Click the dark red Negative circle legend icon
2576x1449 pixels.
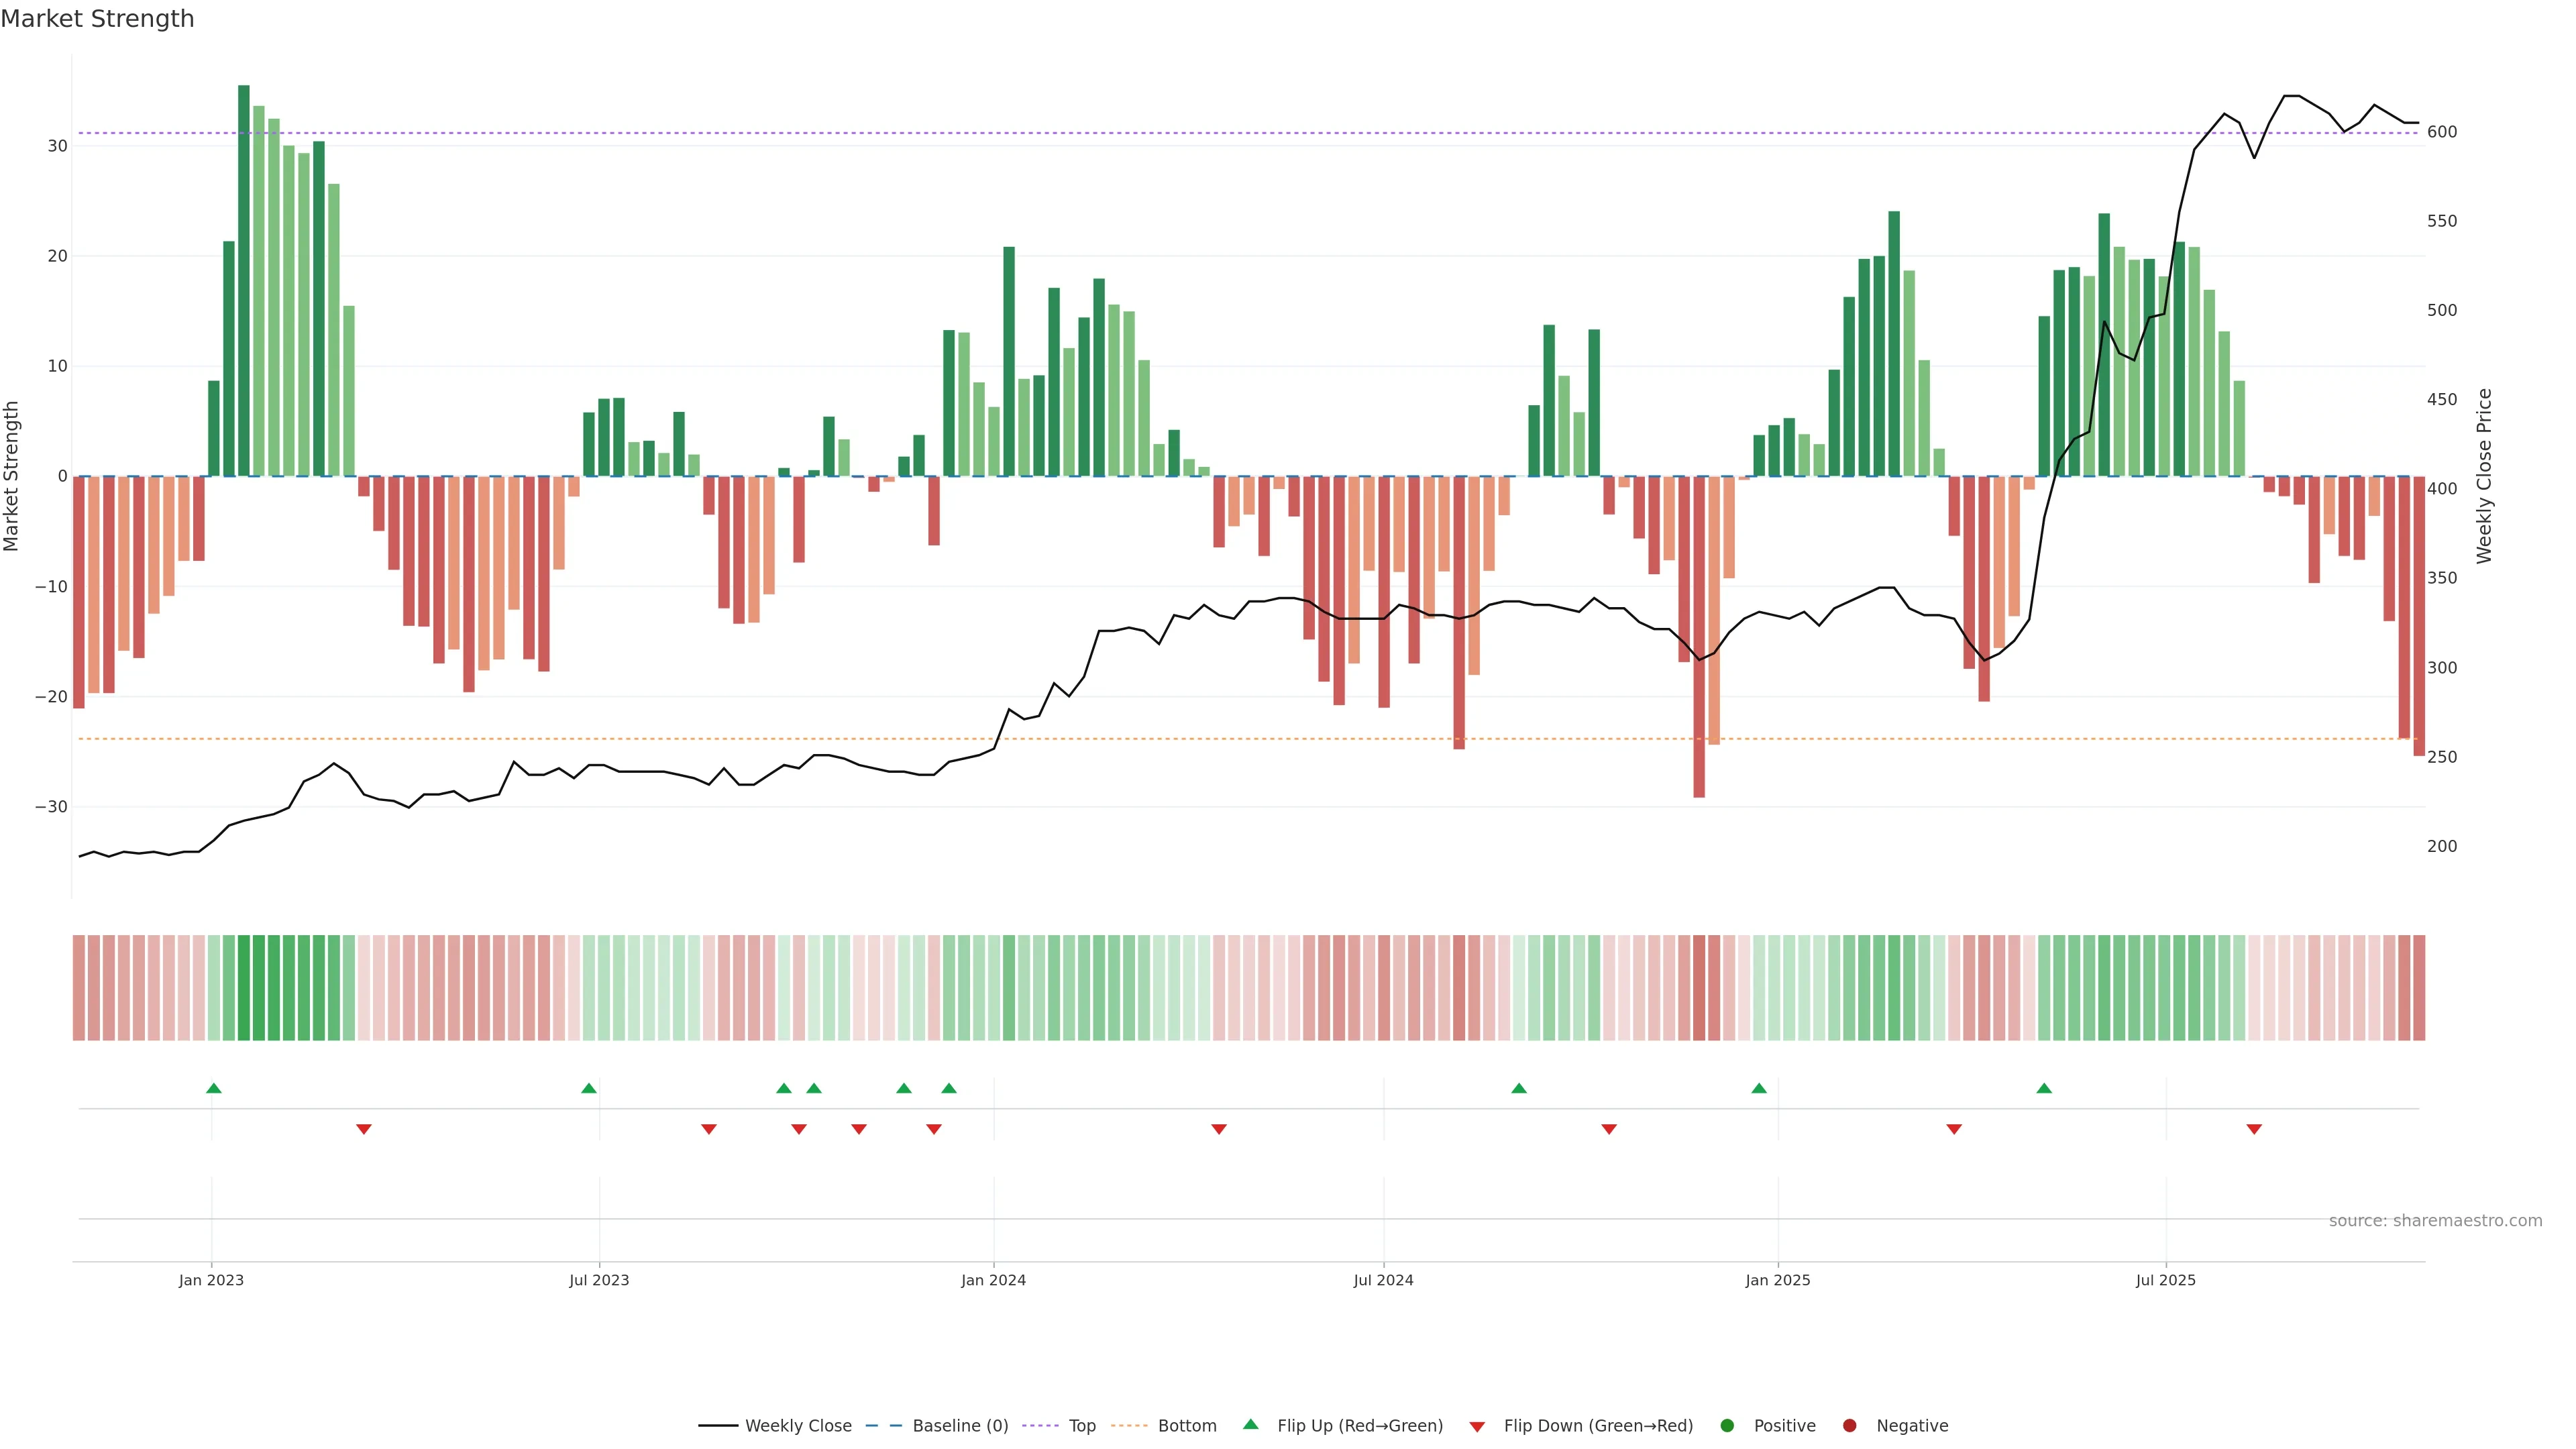(1849, 1426)
